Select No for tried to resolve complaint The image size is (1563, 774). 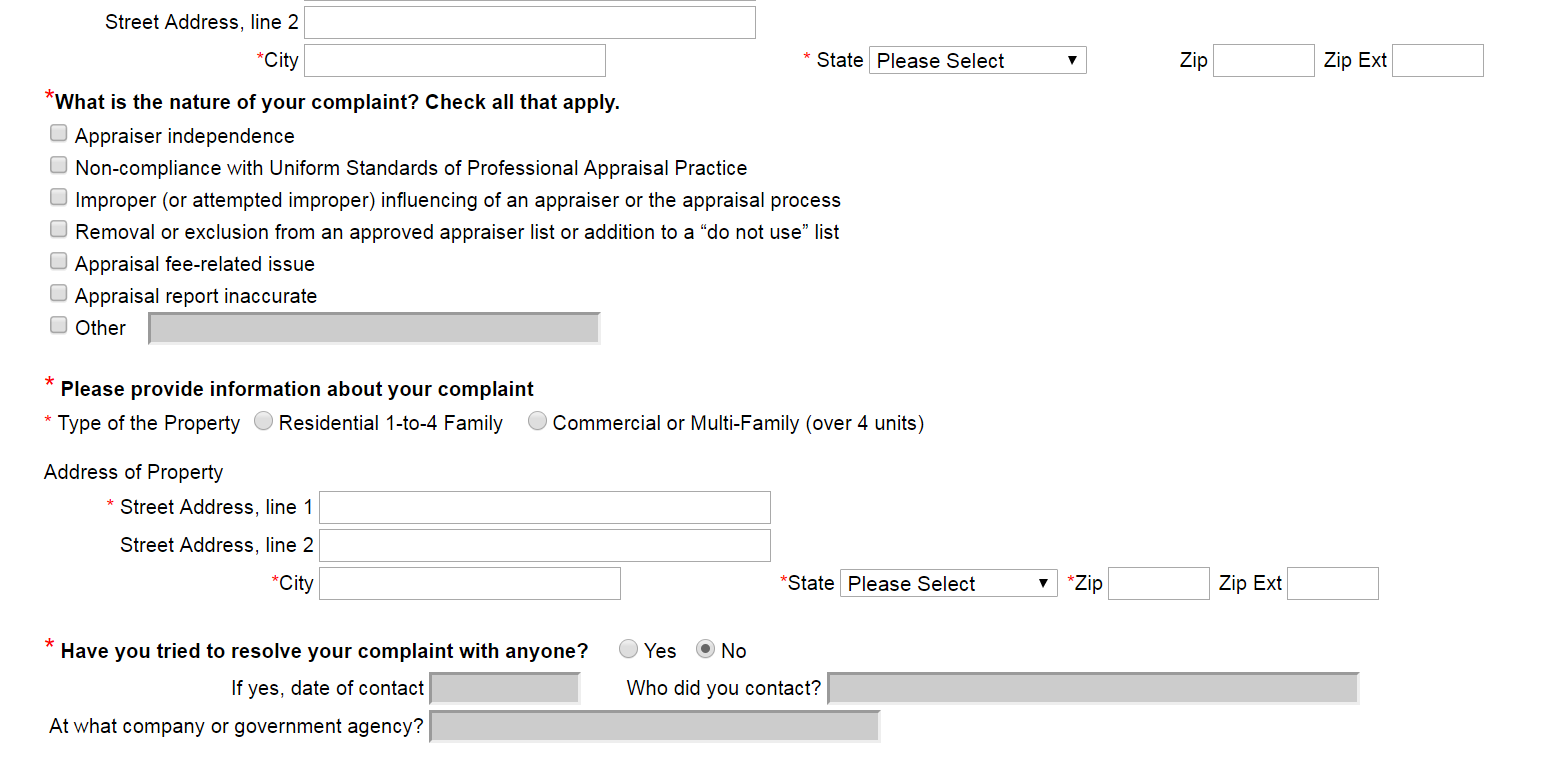click(706, 650)
